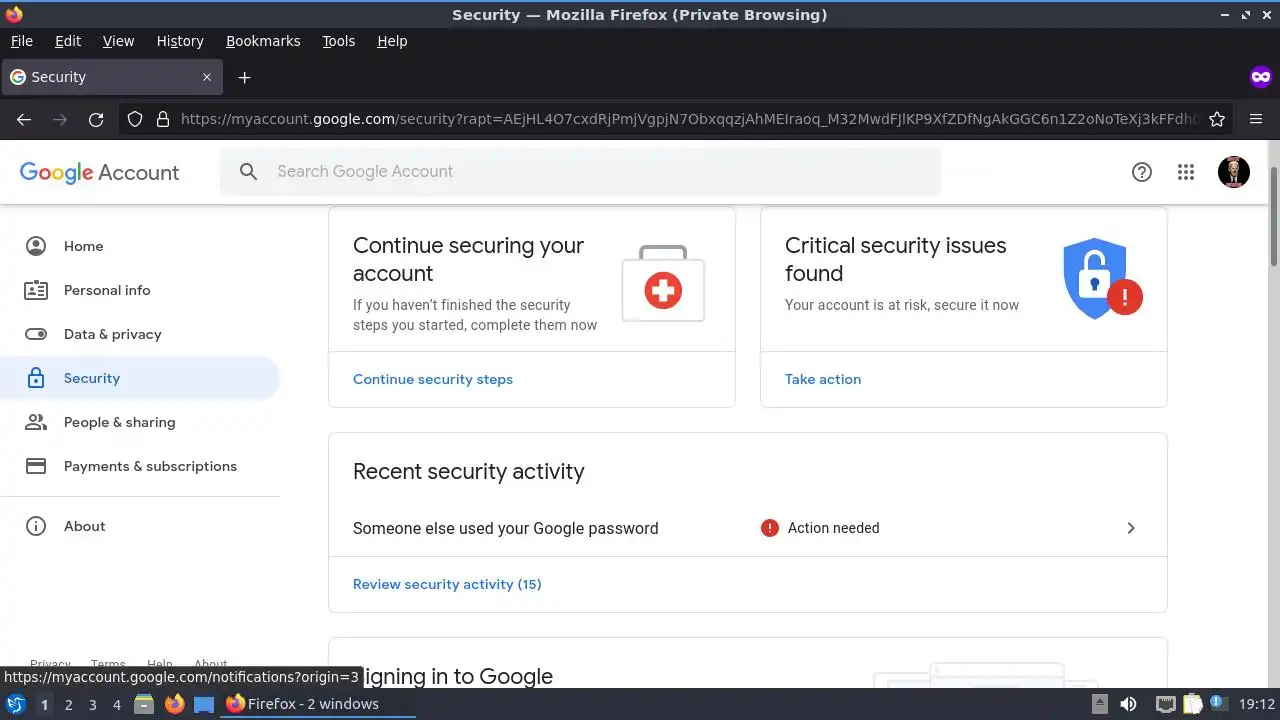Open 'Review security activity (15)' link
Viewport: 1280px width, 720px height.
click(447, 584)
